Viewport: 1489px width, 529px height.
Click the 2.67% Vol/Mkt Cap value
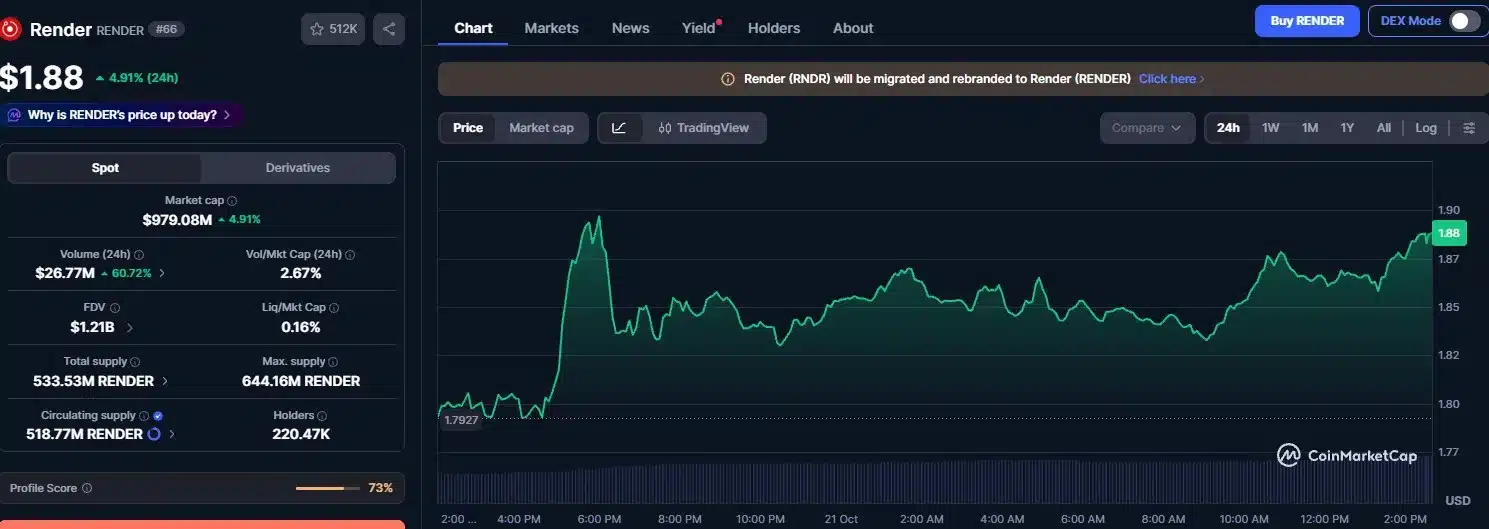(301, 273)
